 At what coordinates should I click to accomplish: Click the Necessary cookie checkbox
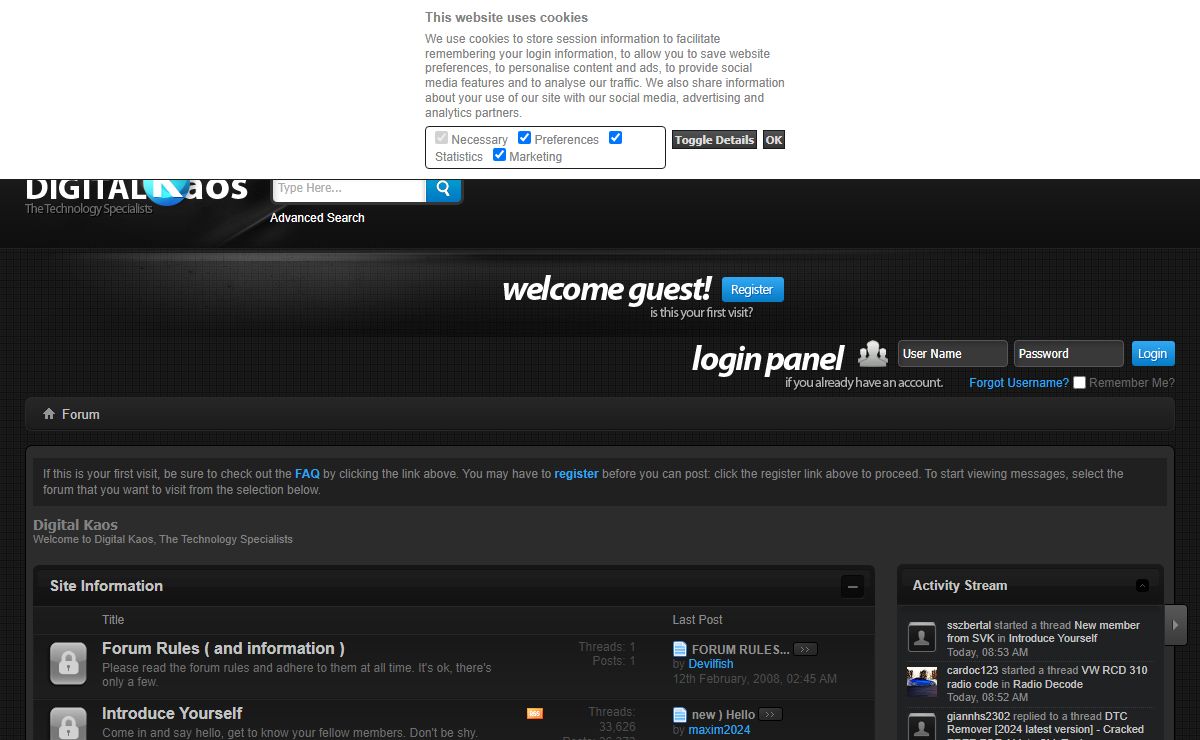(x=441, y=138)
